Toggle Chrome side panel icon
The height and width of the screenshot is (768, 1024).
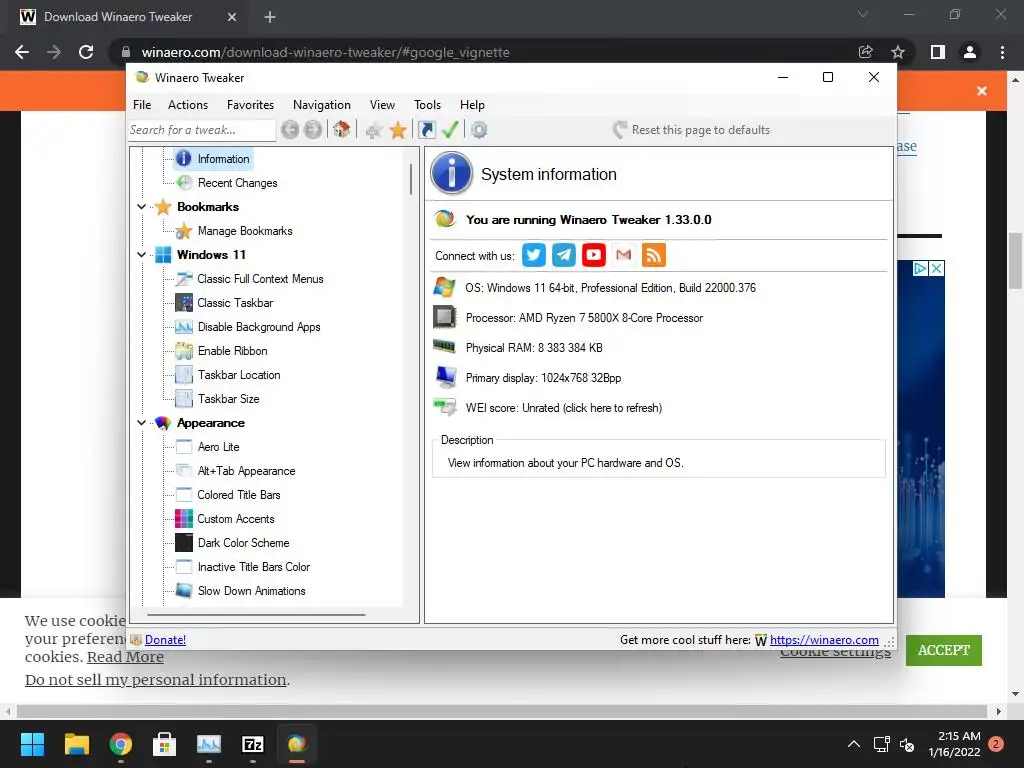pyautogui.click(x=938, y=52)
